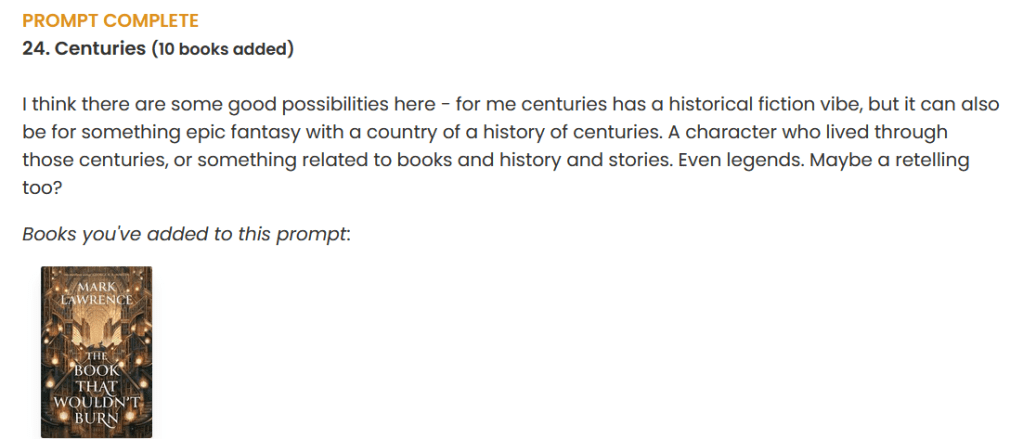Select the Centuries prompt heading
The image size is (1023, 439).
click(100, 48)
